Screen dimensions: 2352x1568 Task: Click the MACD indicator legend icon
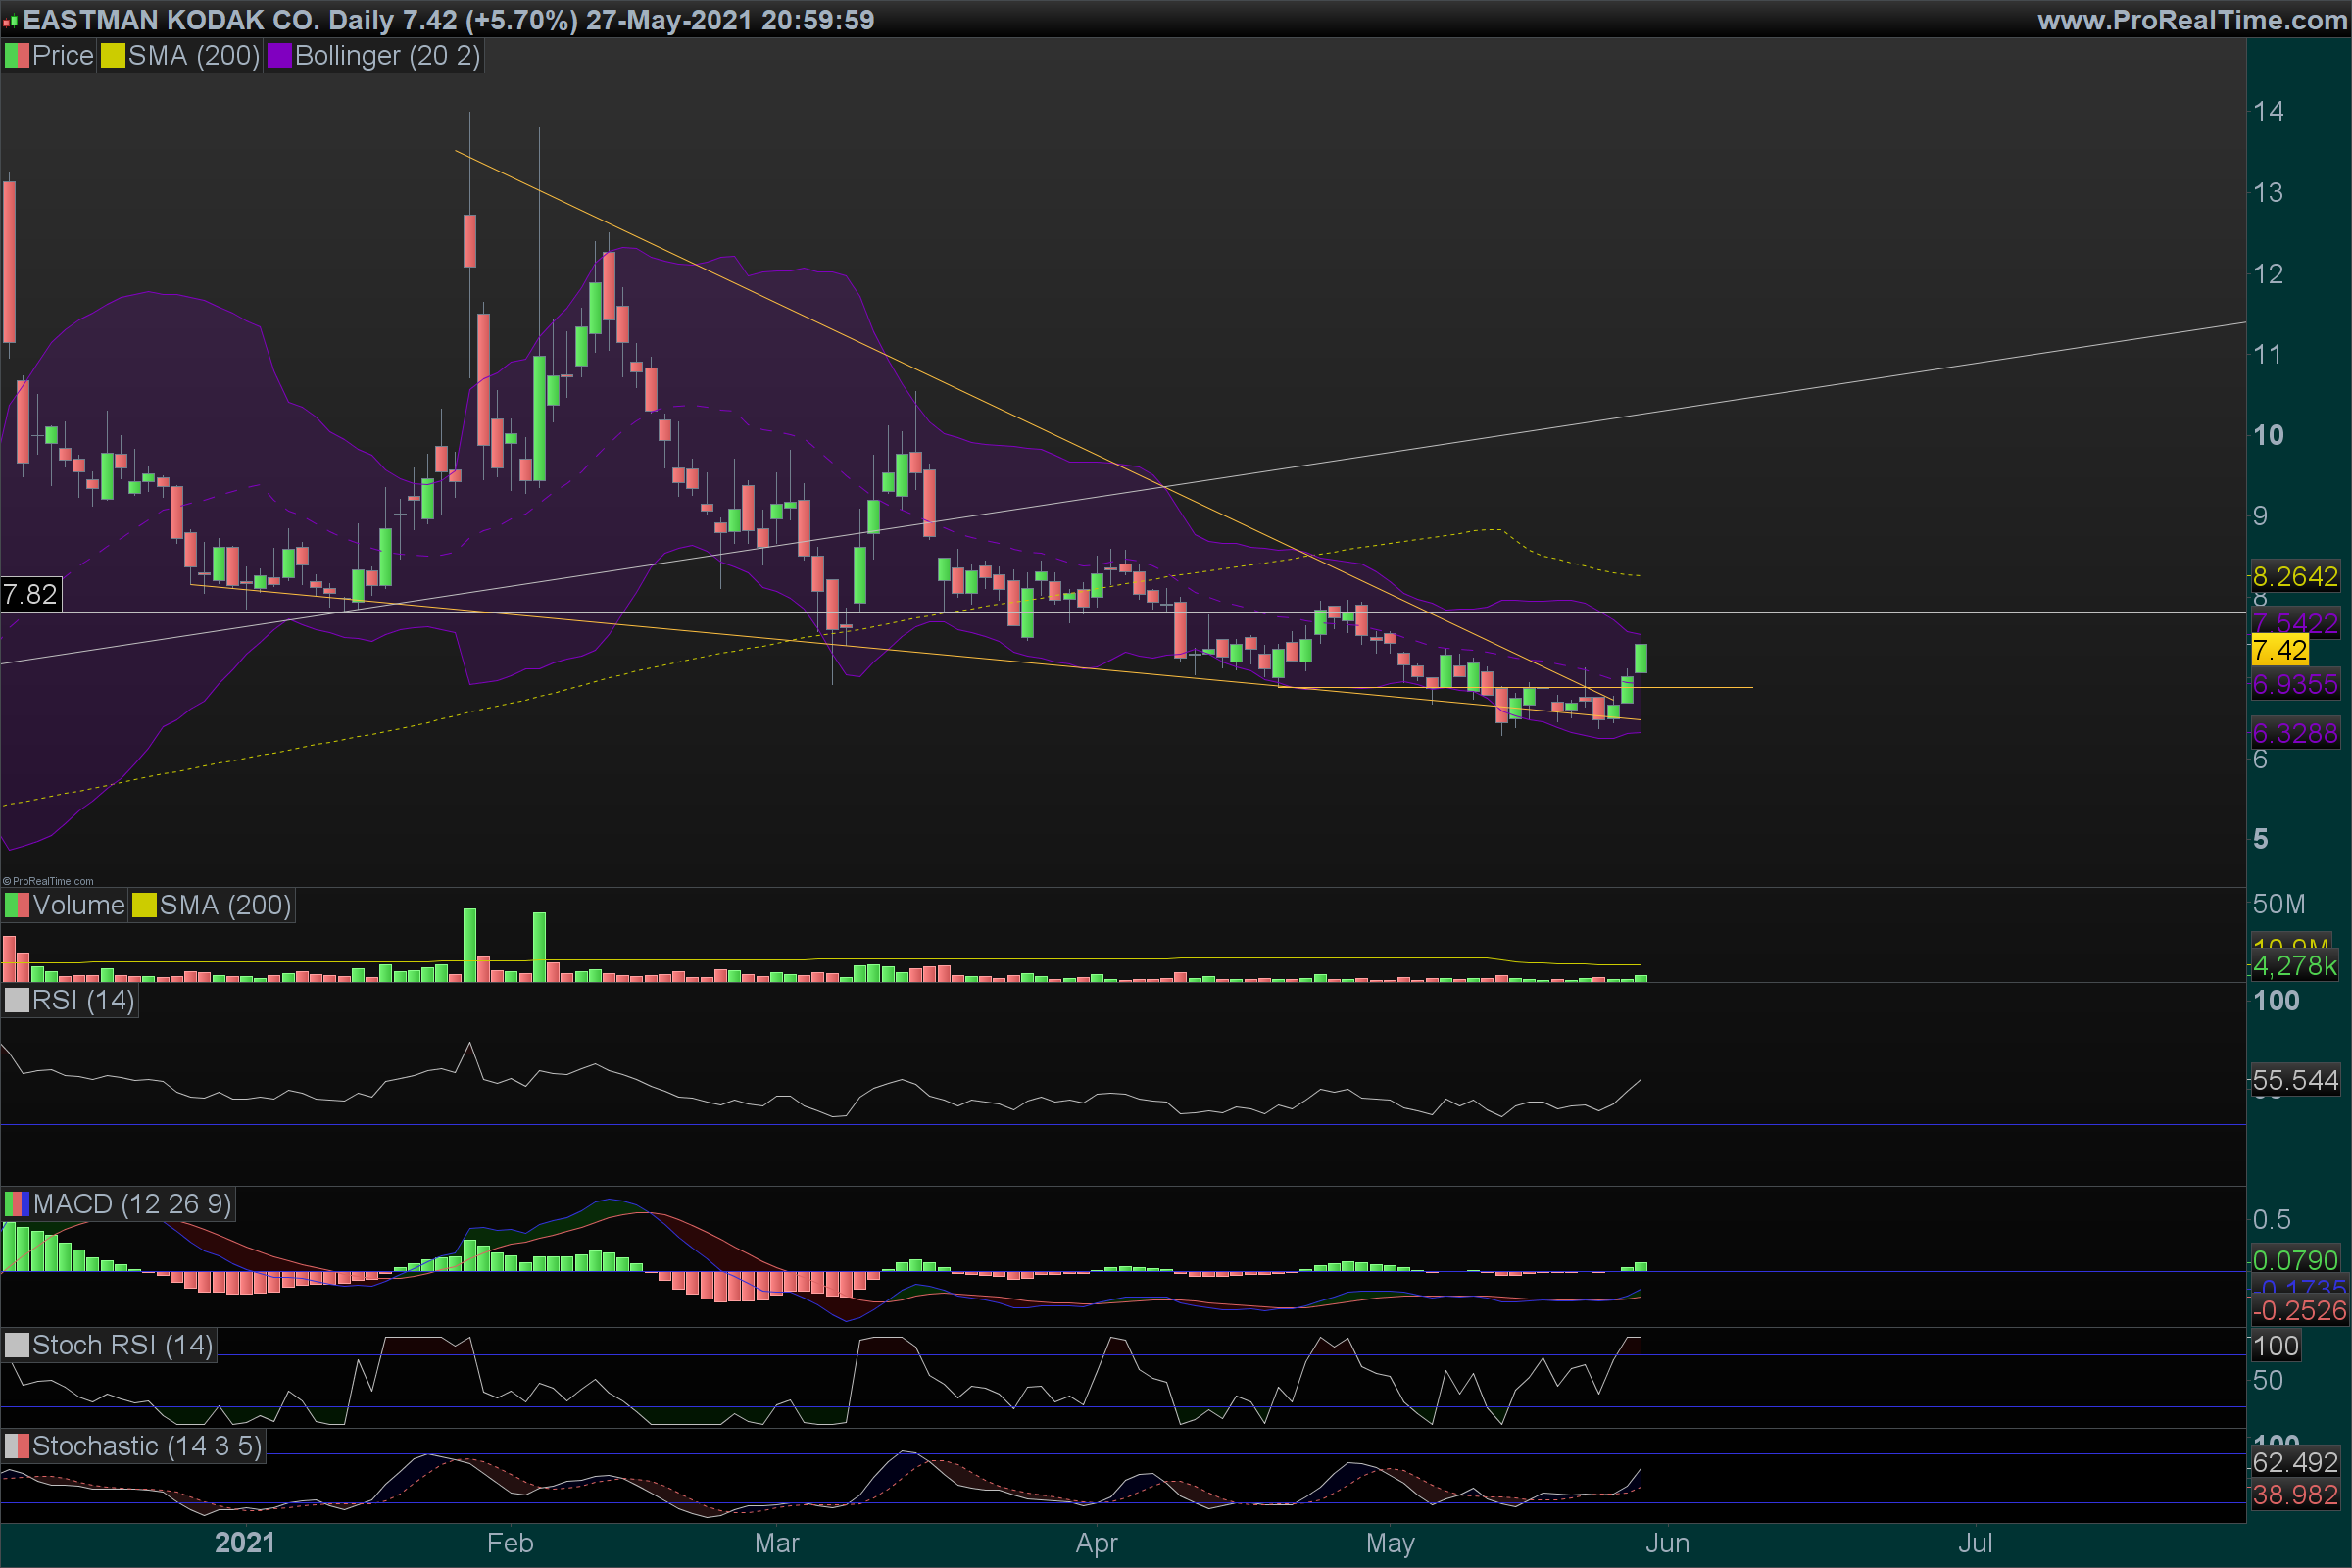[16, 1204]
